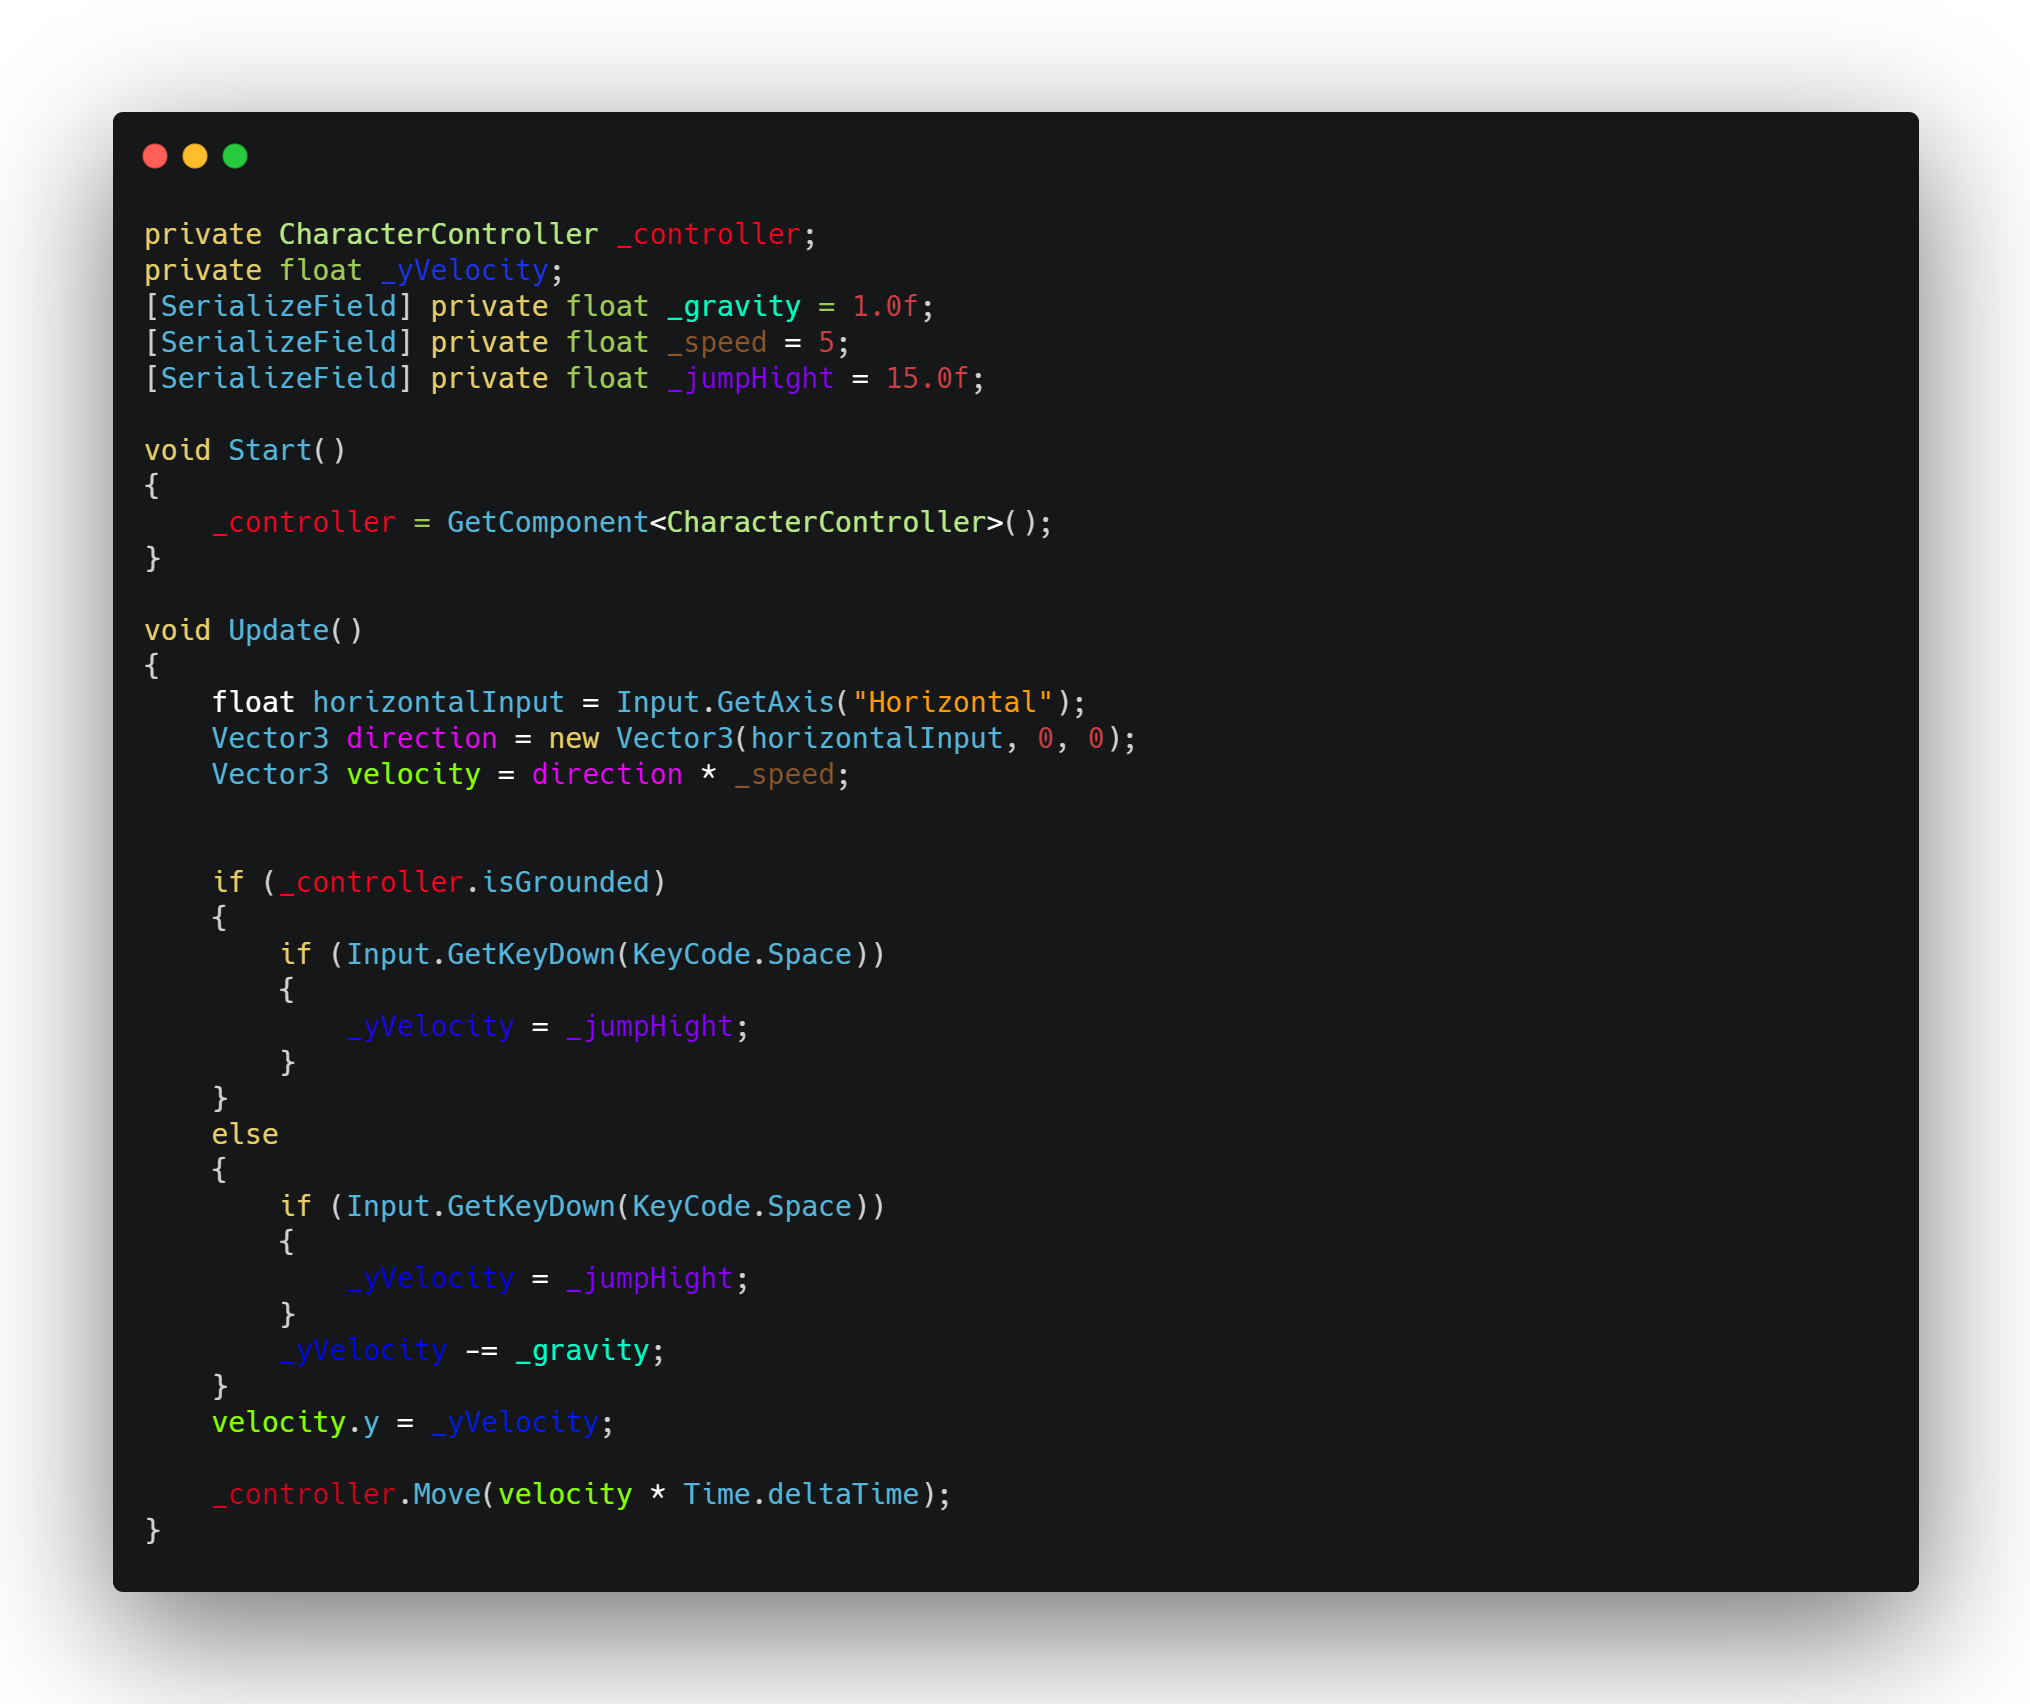The width and height of the screenshot is (2030, 1704).
Task: Click the yellow minimize window dot
Action: click(195, 156)
